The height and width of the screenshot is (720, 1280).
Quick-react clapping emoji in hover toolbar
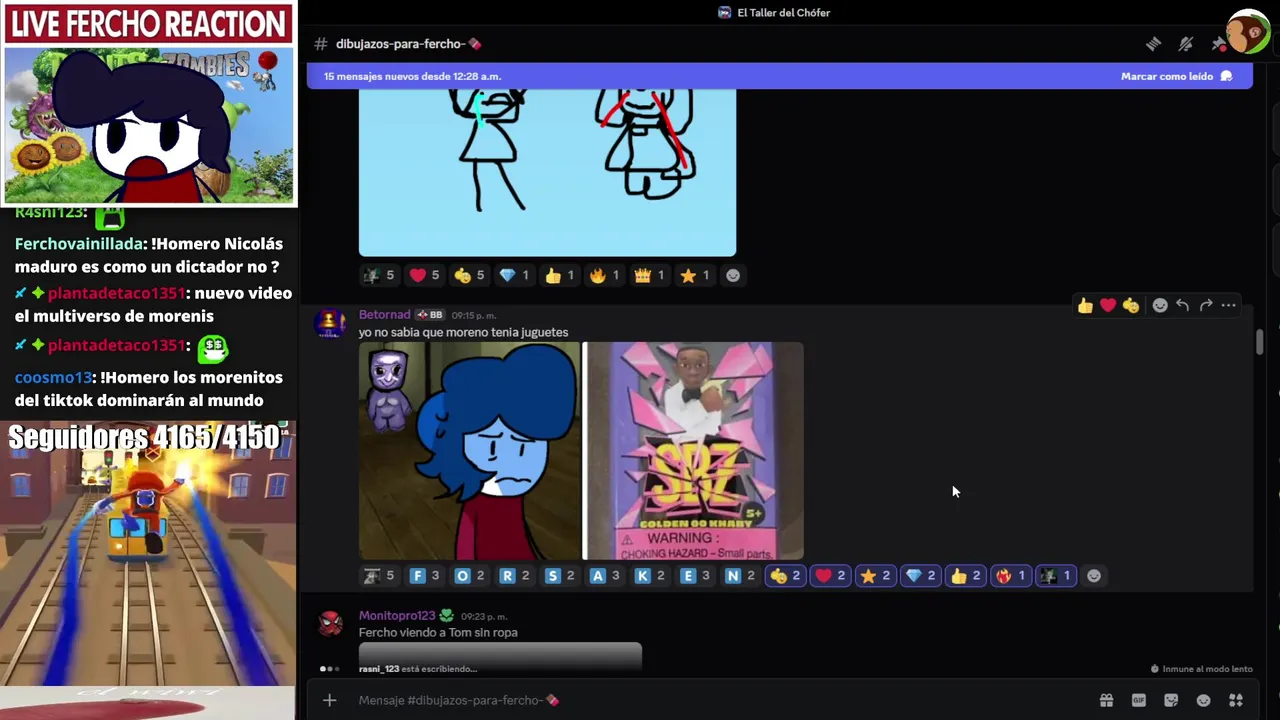point(1131,305)
